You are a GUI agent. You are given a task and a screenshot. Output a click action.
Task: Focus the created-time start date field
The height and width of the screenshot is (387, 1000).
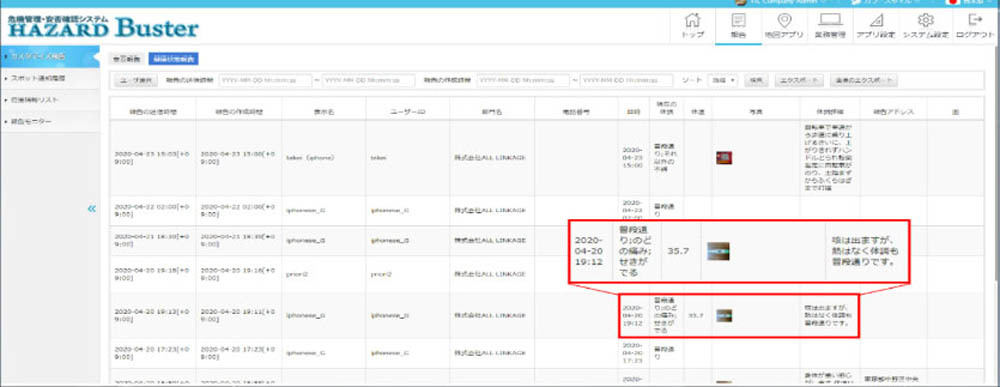[522, 80]
